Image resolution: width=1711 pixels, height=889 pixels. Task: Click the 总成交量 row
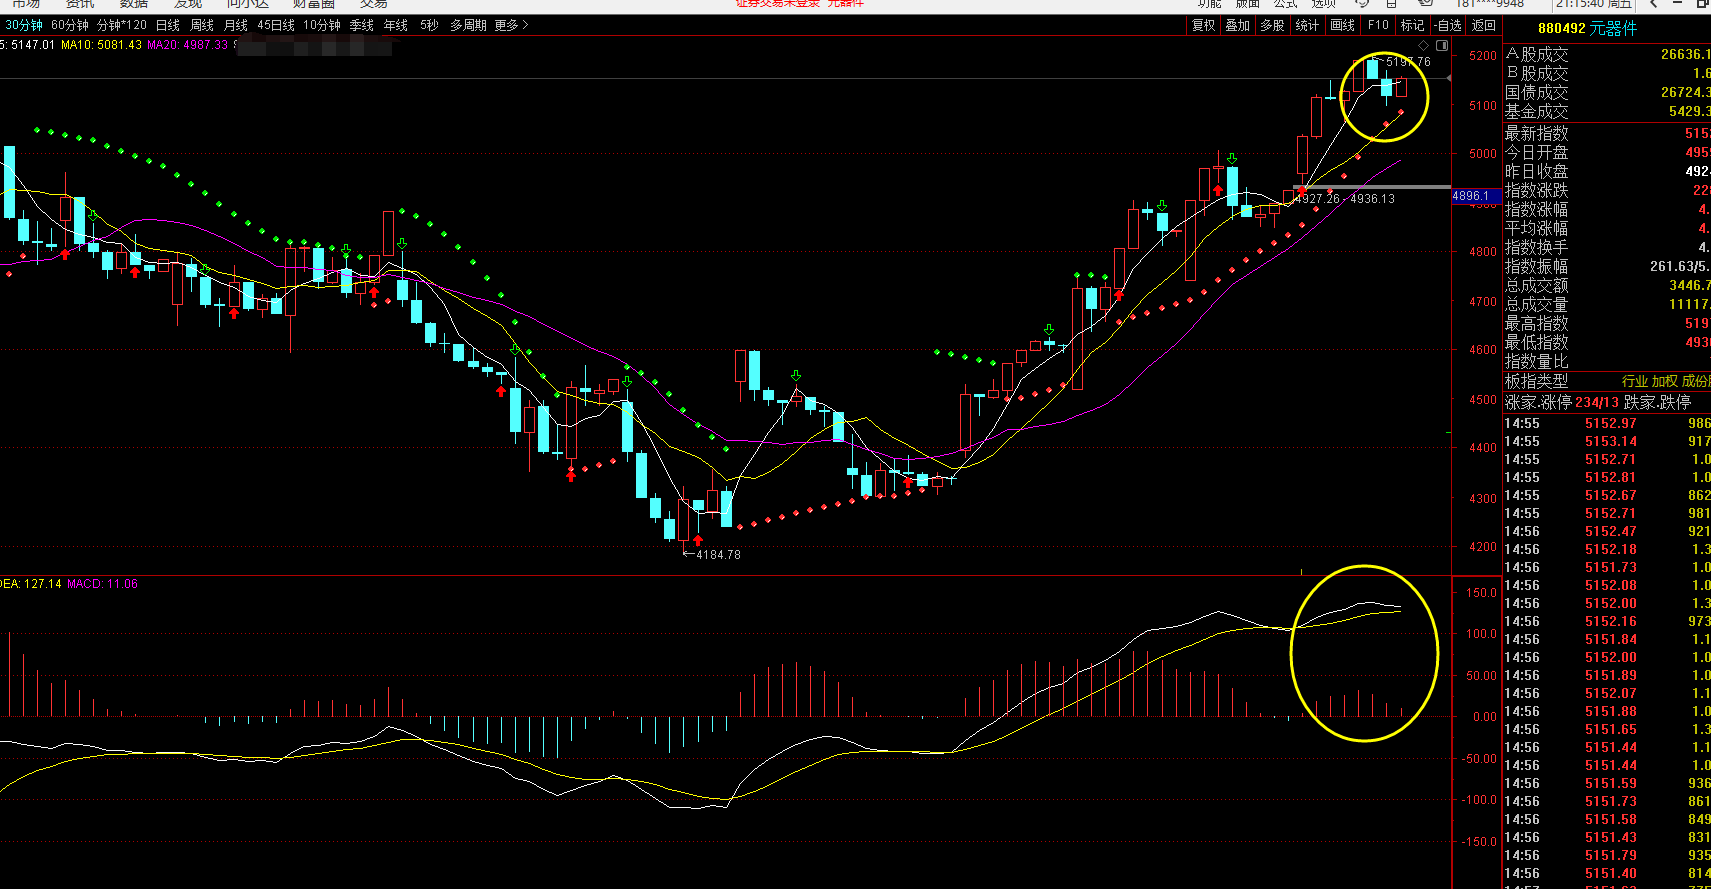[1606, 304]
